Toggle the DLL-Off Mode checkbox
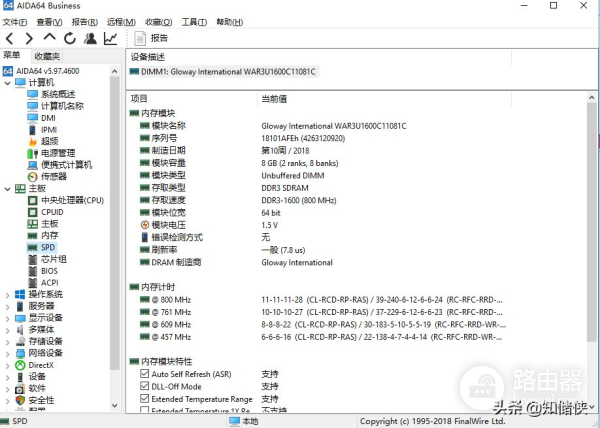 tap(144, 386)
